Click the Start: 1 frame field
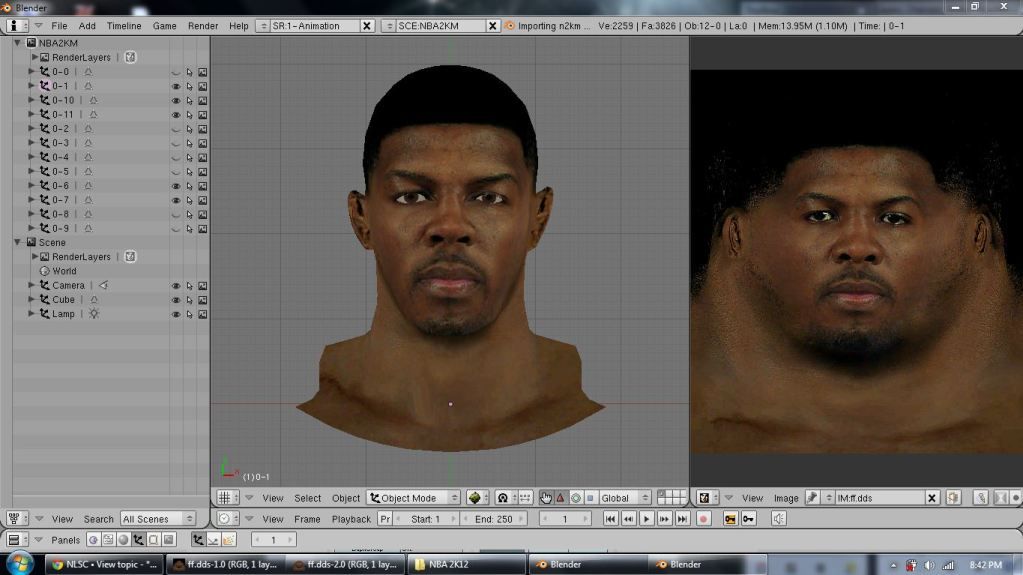1023x575 pixels. point(426,519)
